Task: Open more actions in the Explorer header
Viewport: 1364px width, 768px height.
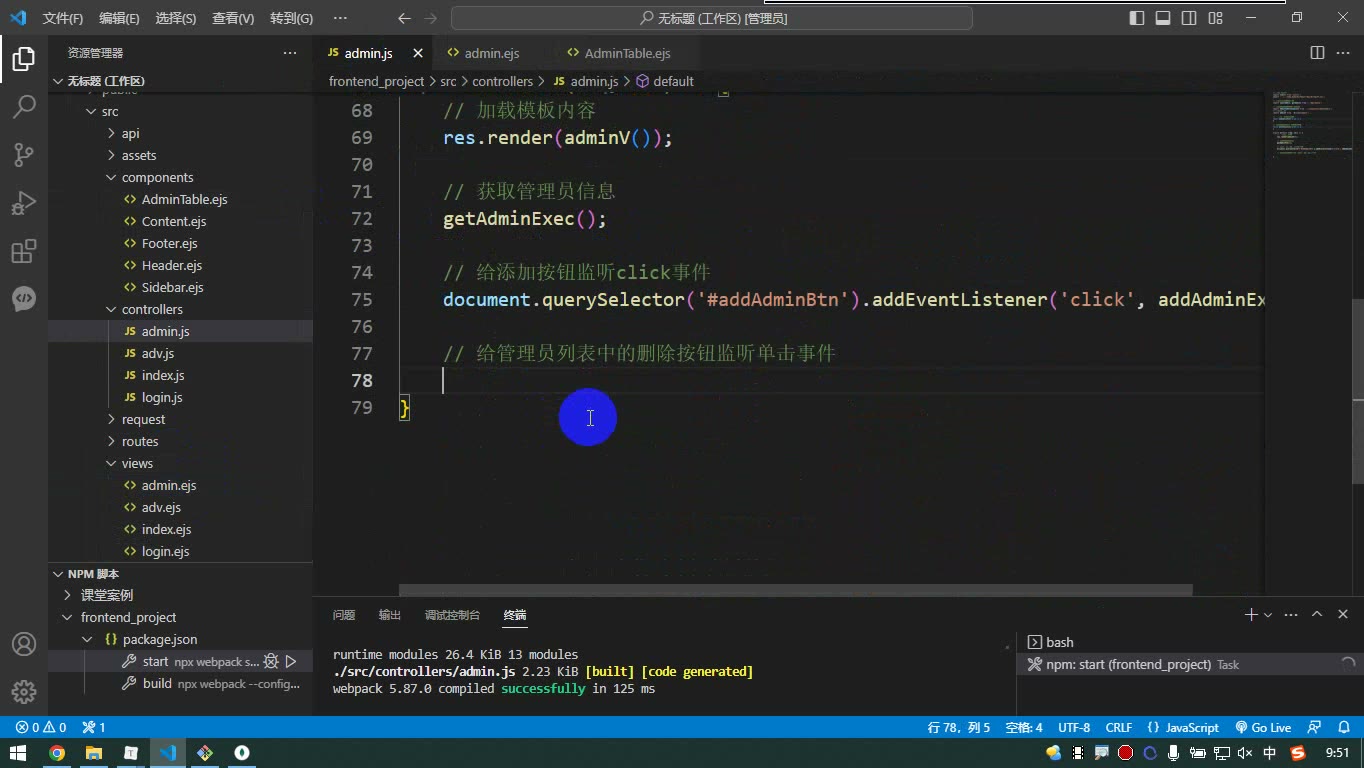Action: tap(290, 53)
